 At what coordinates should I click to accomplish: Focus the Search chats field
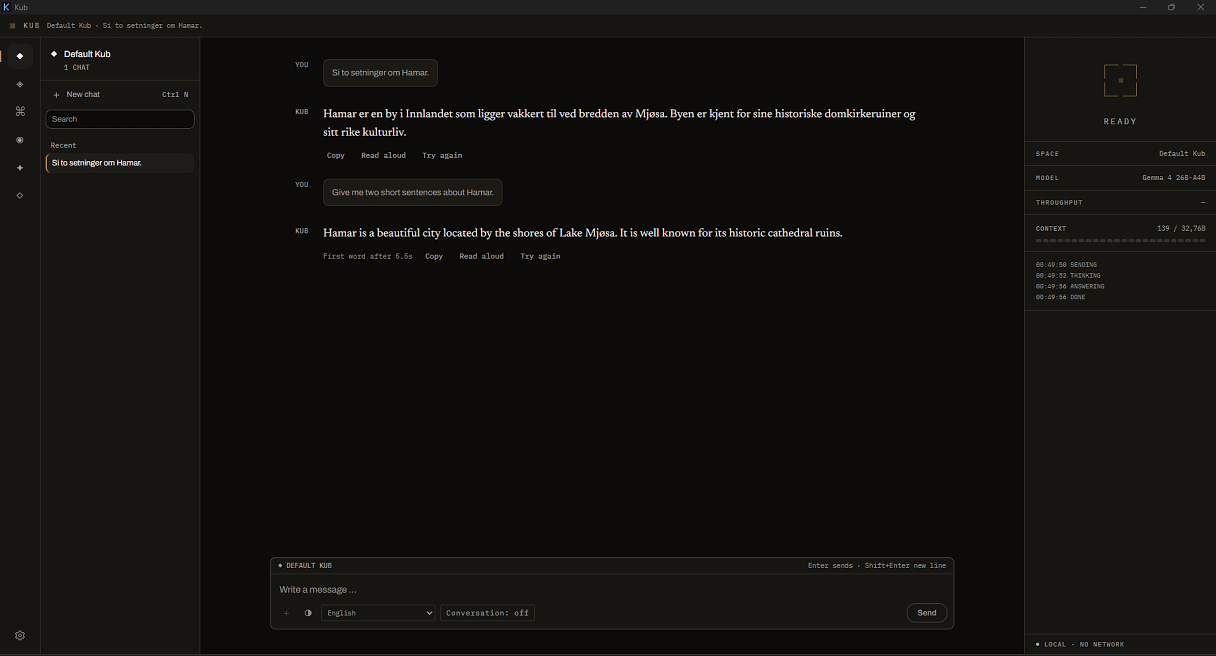click(x=120, y=119)
